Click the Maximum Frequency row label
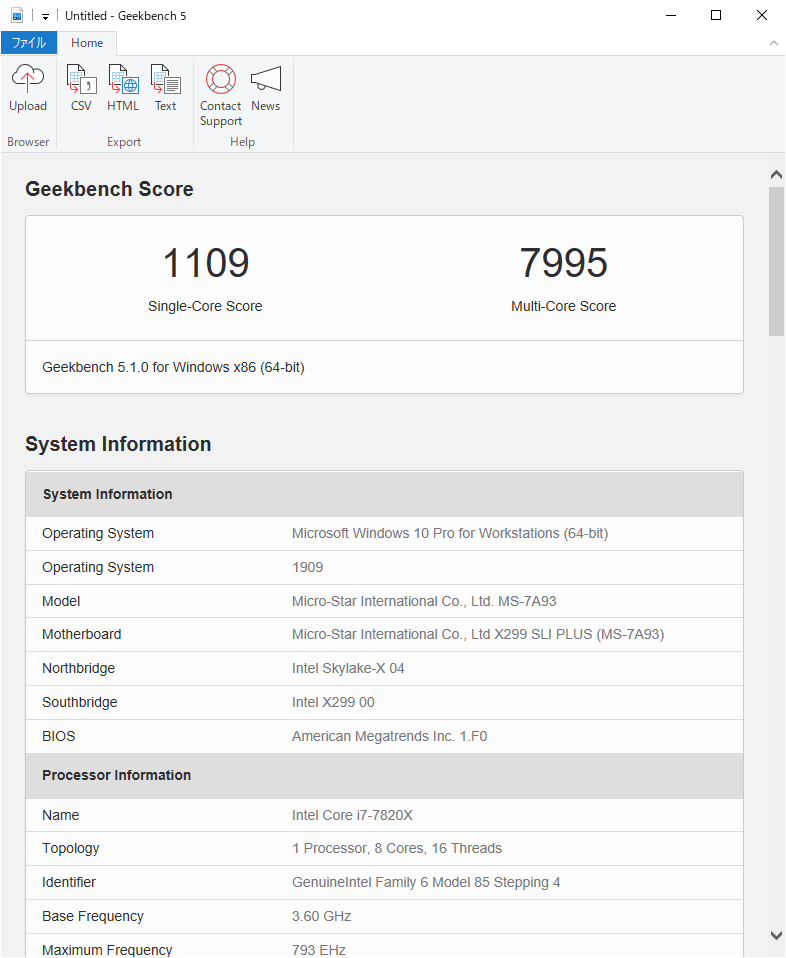The image size is (786, 958). coord(108,950)
